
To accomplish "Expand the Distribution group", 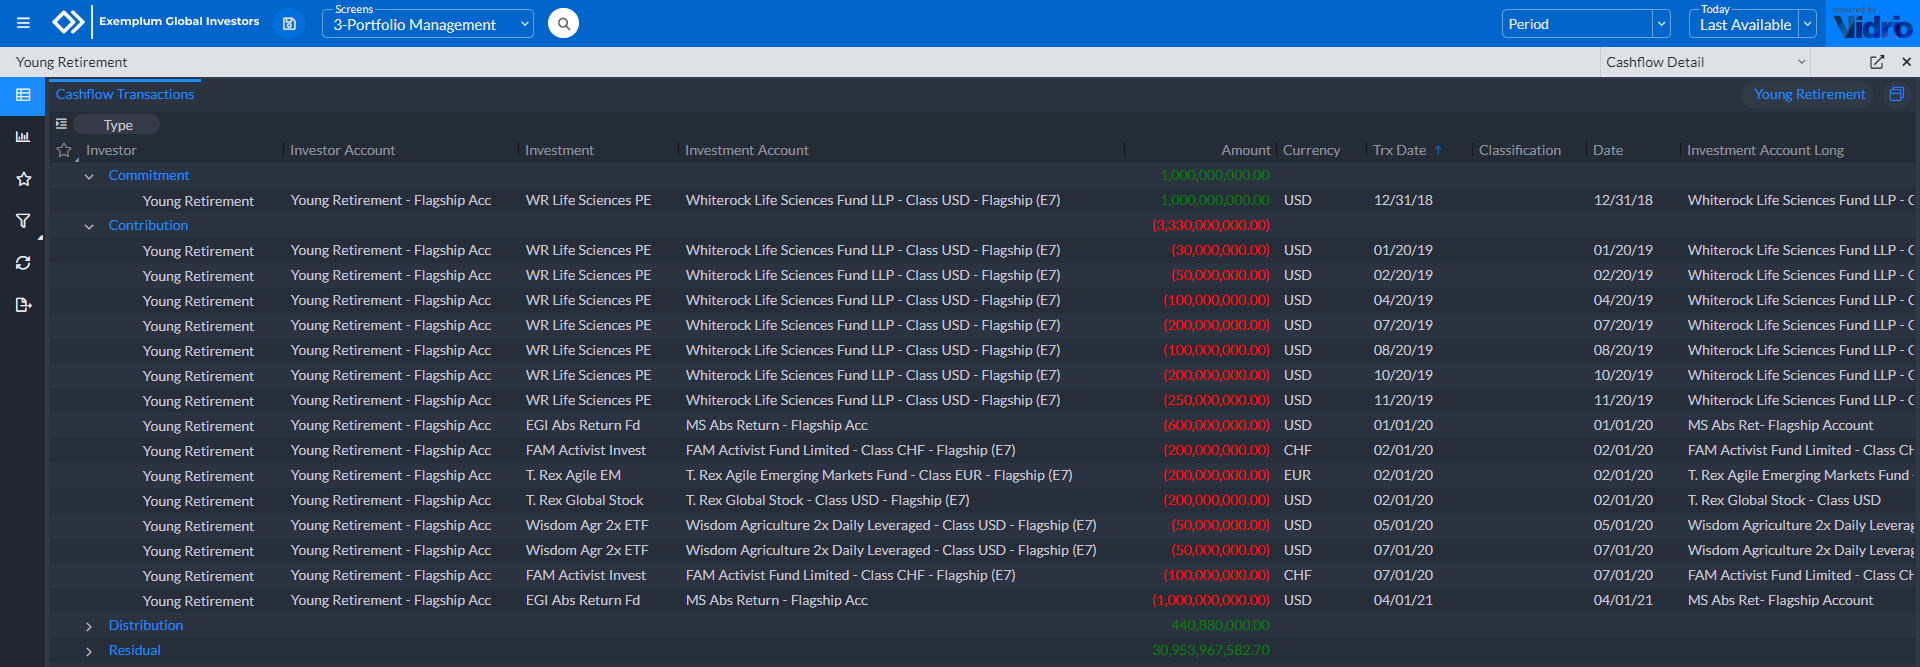I will tap(89, 626).
